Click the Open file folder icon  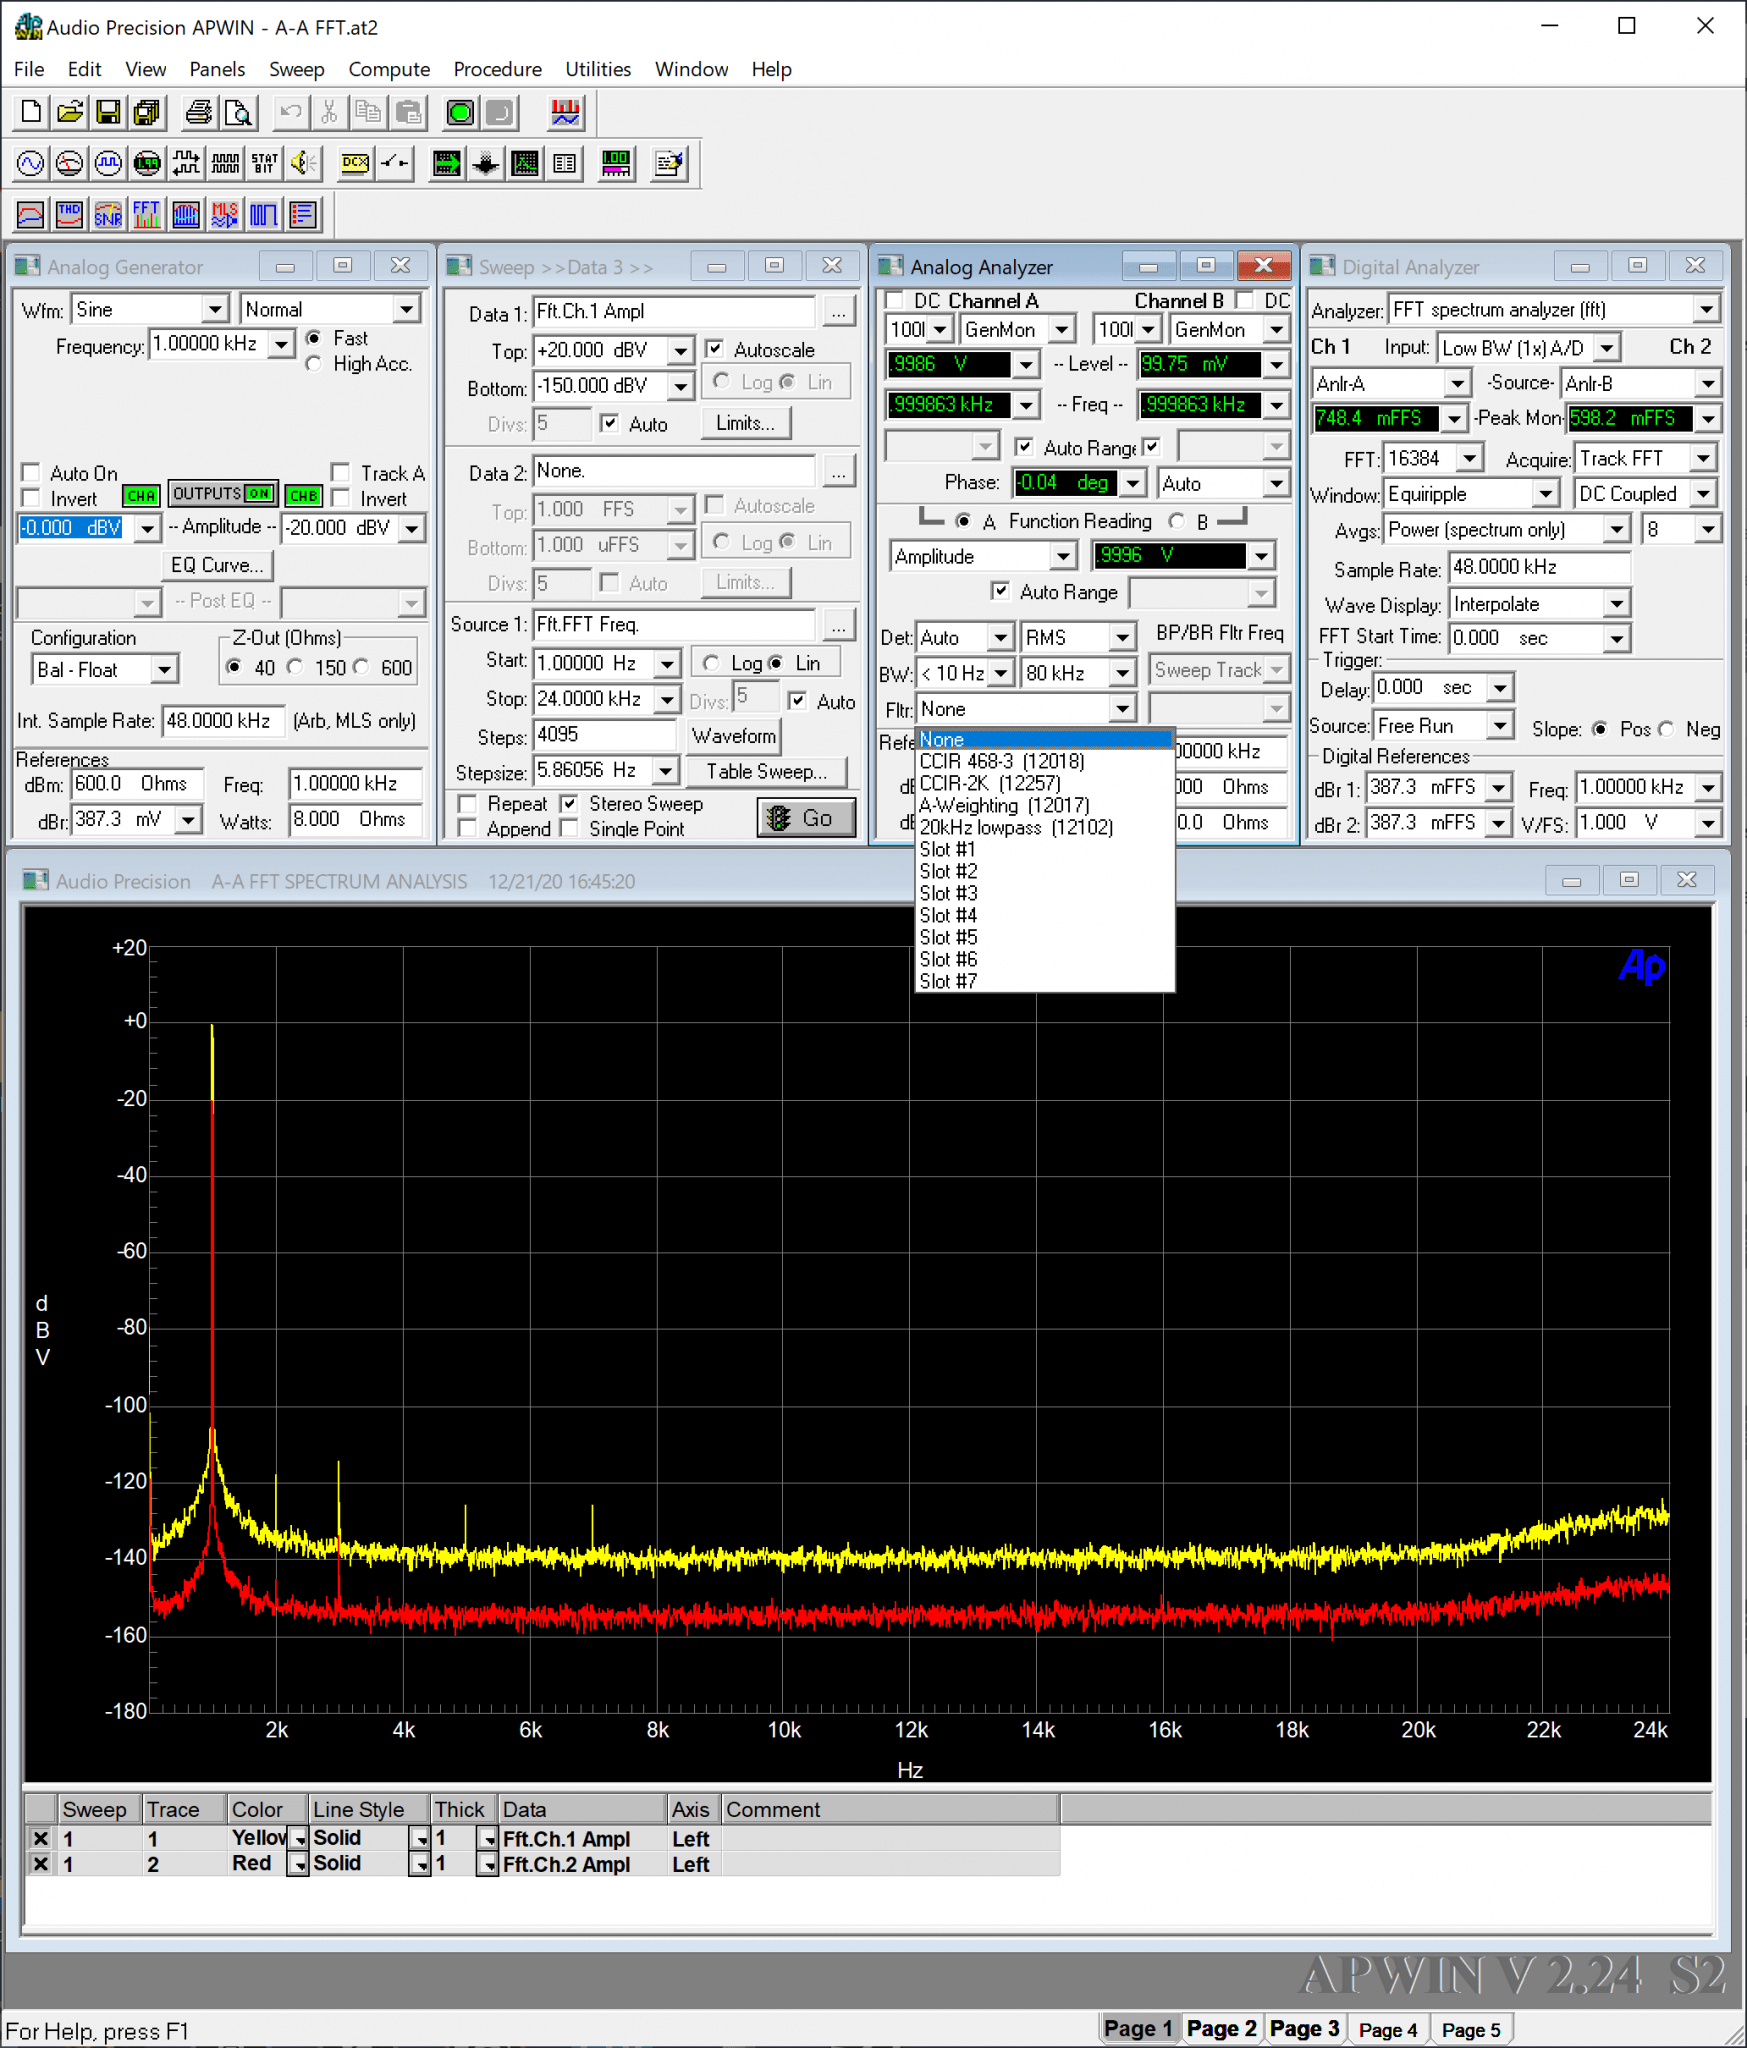pyautogui.click(x=69, y=112)
